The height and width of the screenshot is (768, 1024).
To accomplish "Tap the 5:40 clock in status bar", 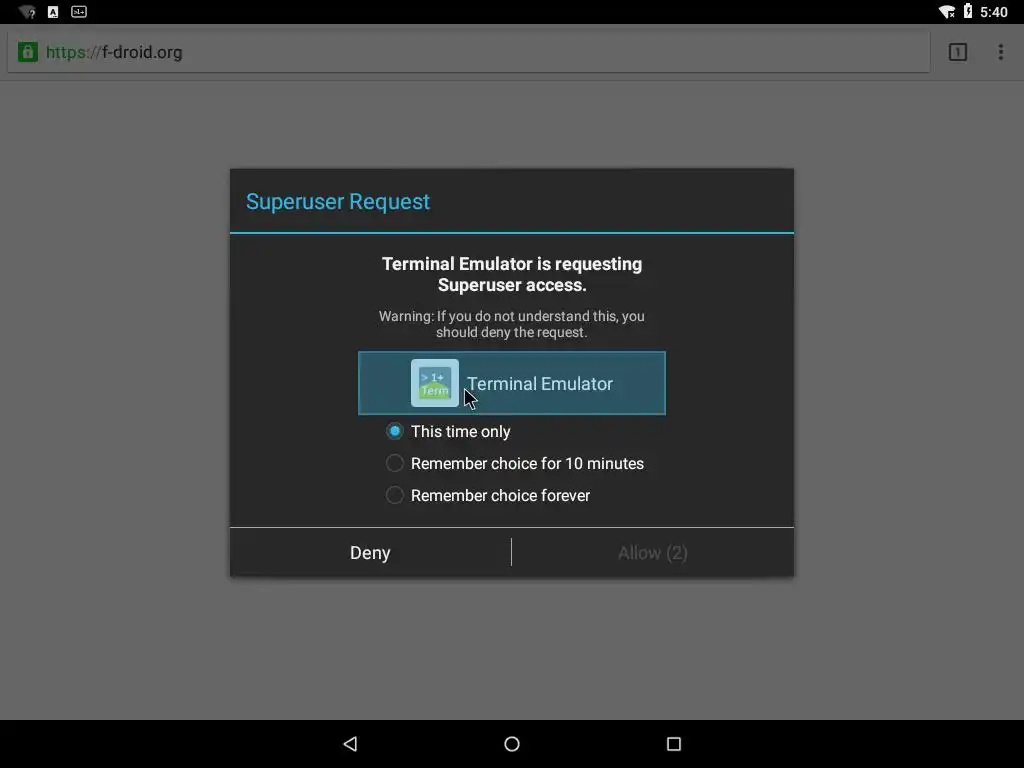I will 994,12.
